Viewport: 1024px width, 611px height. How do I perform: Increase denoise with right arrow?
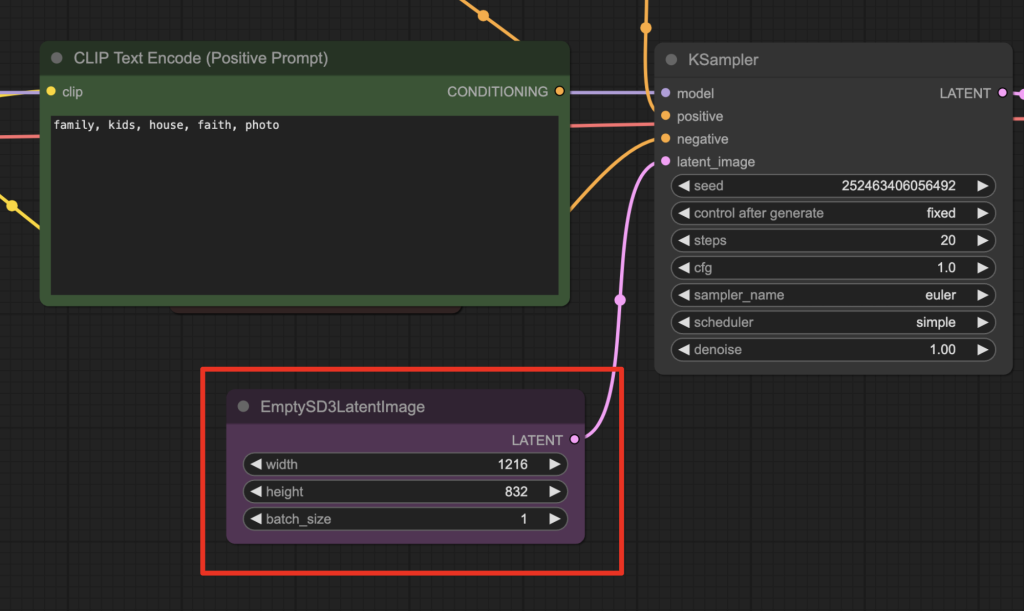(982, 350)
